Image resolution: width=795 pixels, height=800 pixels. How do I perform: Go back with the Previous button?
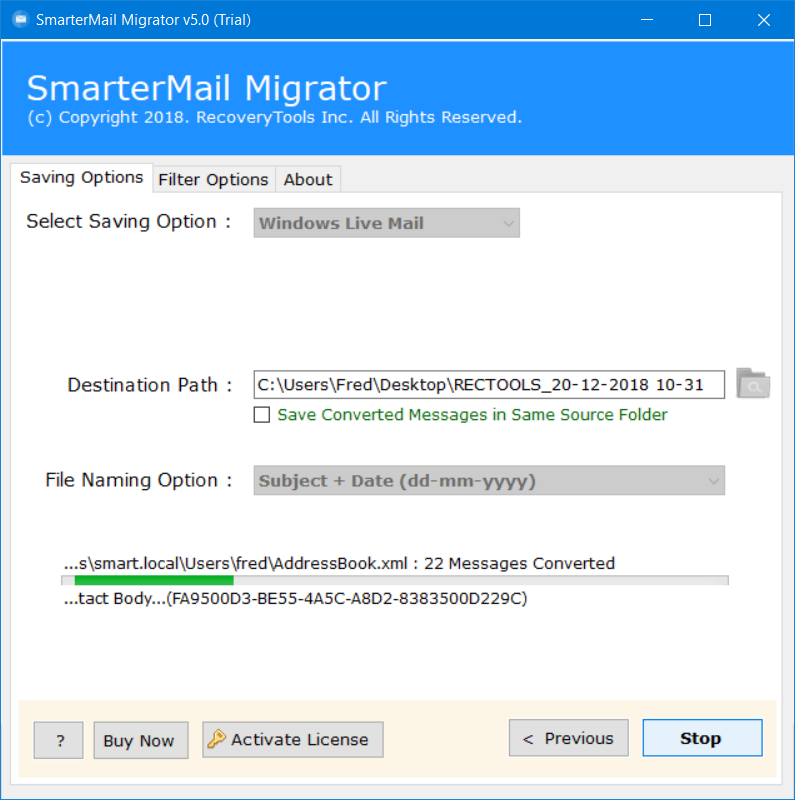point(568,738)
